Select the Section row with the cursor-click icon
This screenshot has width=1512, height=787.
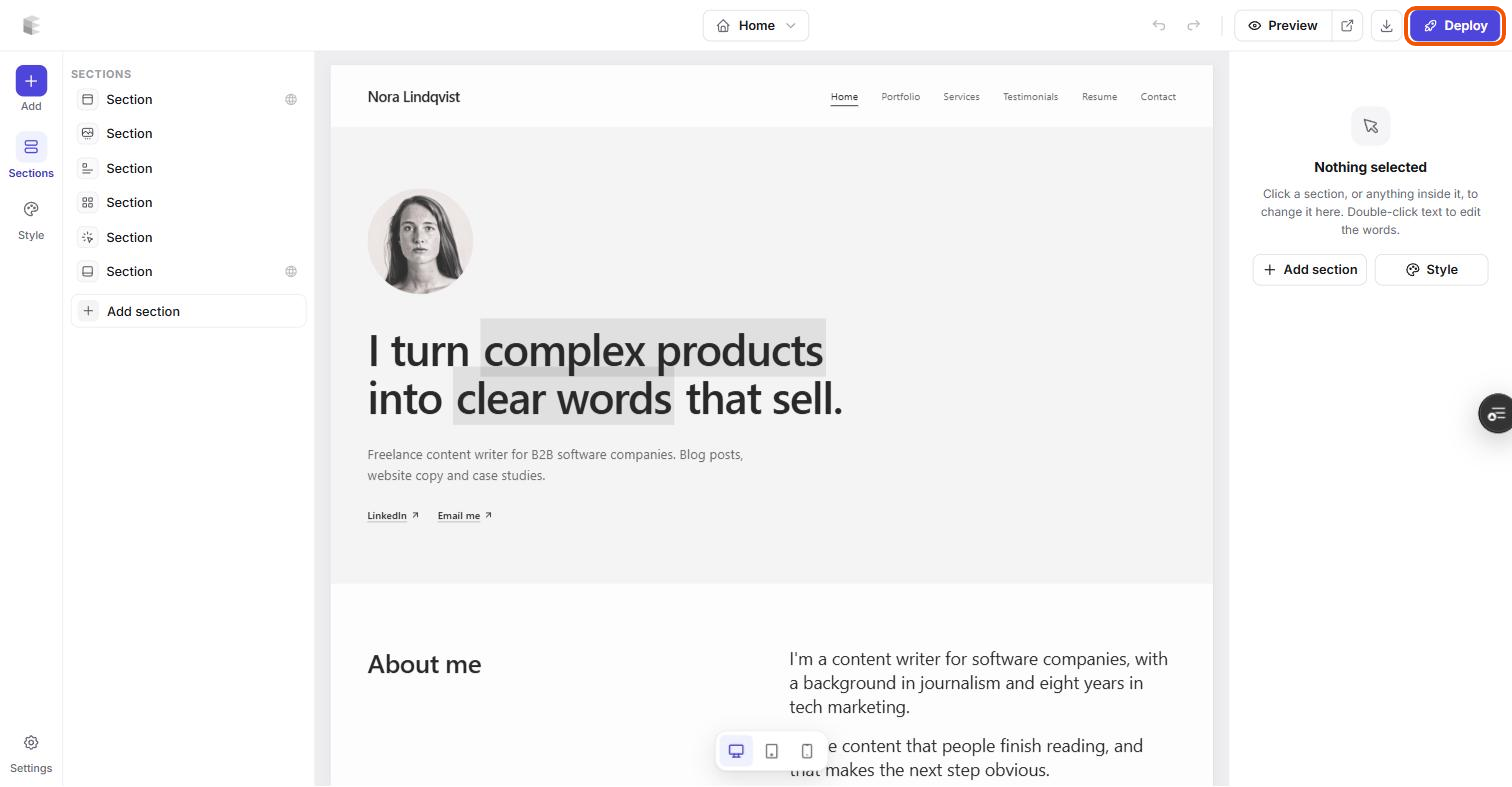pyautogui.click(x=188, y=237)
